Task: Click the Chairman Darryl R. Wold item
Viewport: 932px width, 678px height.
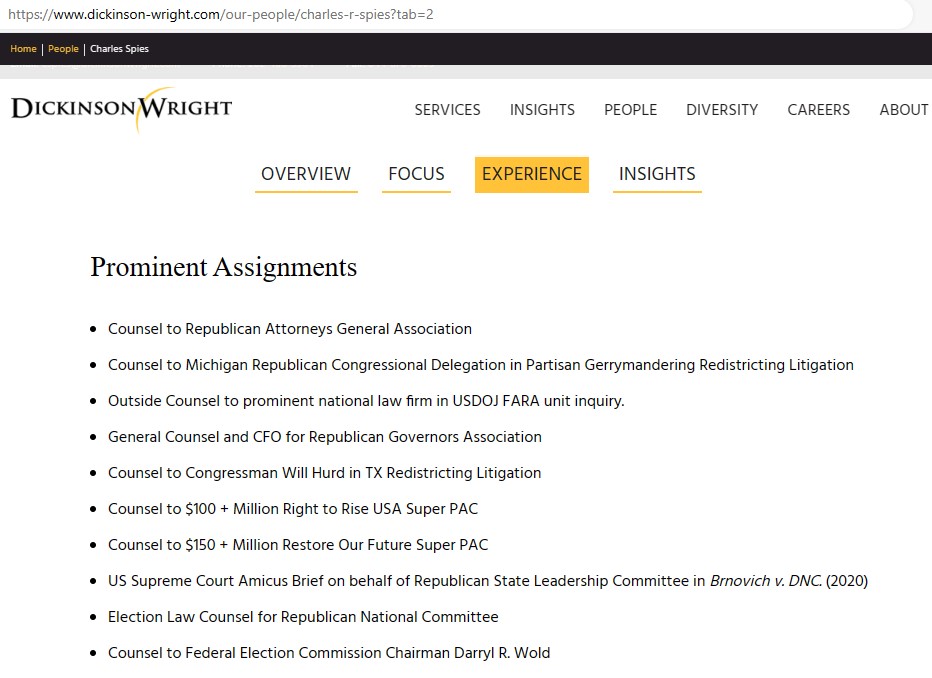Action: click(x=329, y=653)
